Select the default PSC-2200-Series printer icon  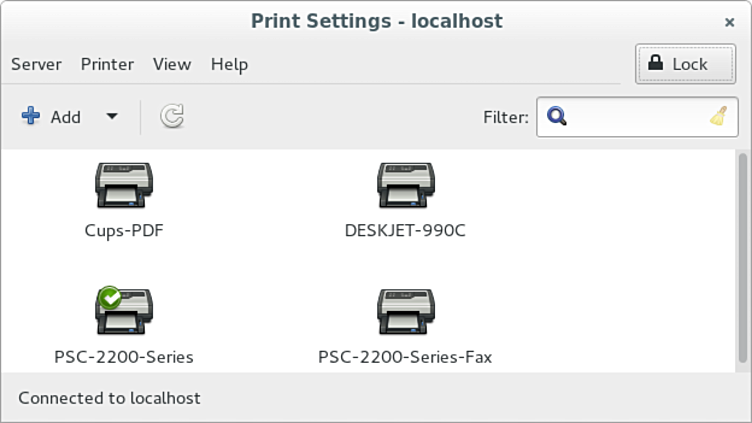(124, 311)
